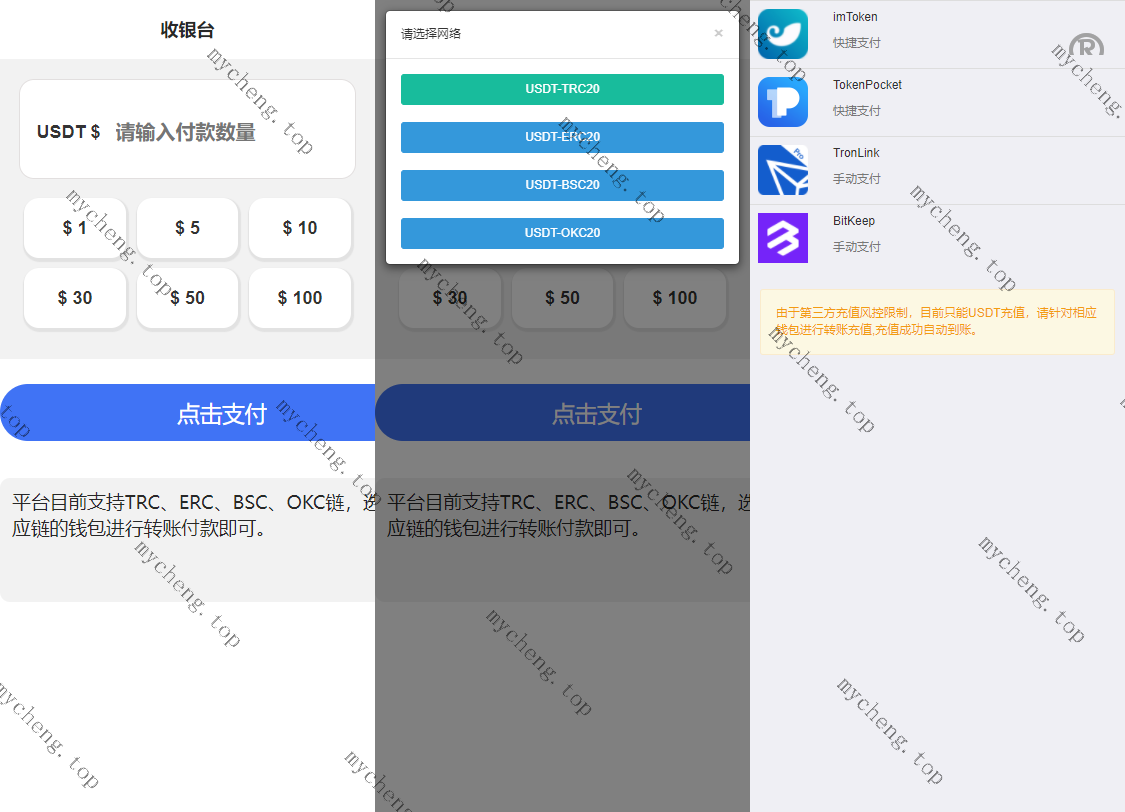Choose the $ 5 preset amount

click(187, 228)
